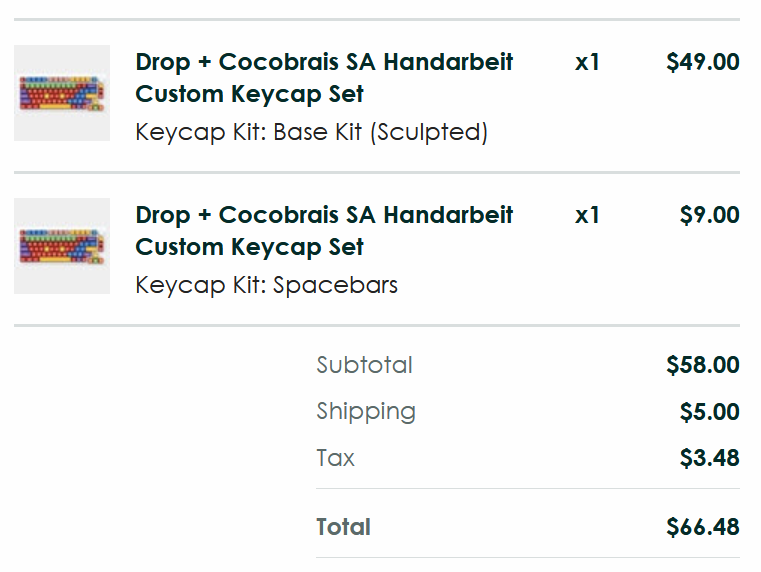The height and width of the screenshot is (572, 761).
Task: Click the $66.48 order total
Action: point(703,527)
